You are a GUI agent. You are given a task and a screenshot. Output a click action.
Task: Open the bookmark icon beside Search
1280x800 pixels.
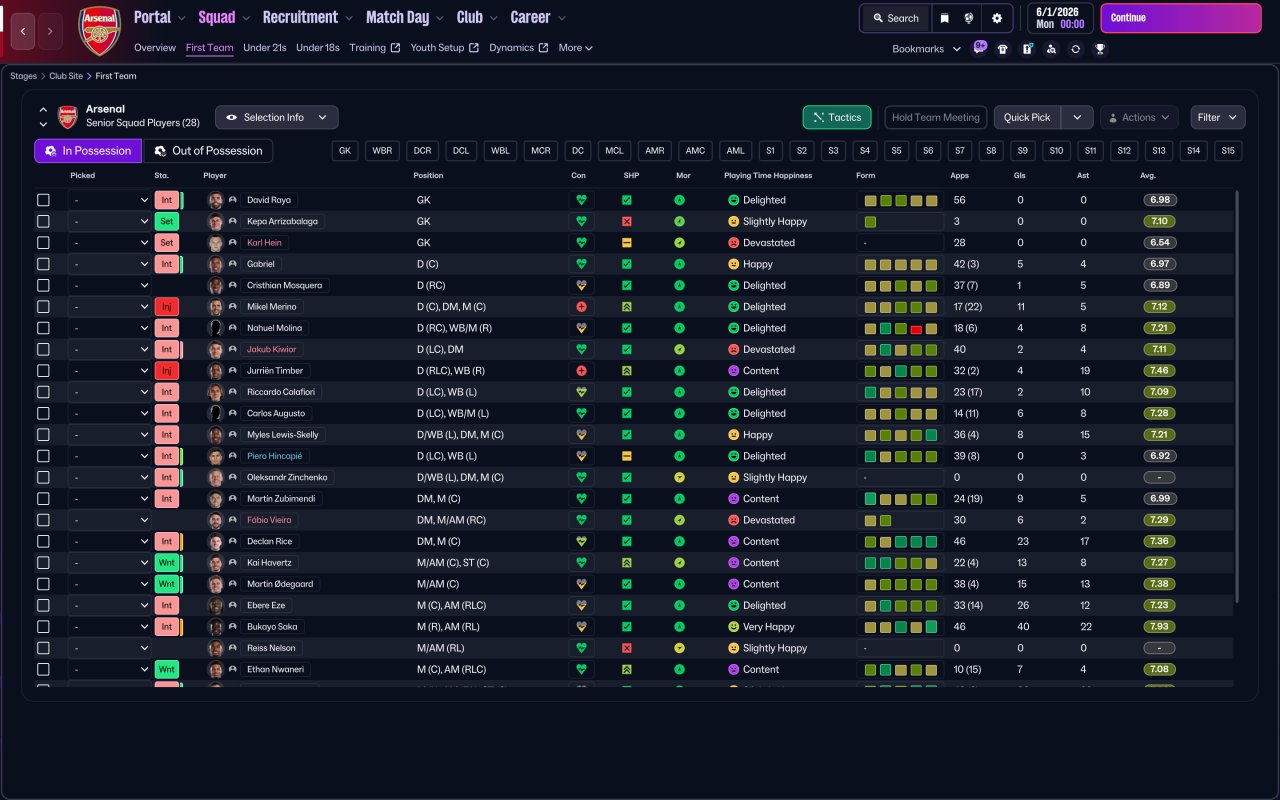(x=944, y=18)
